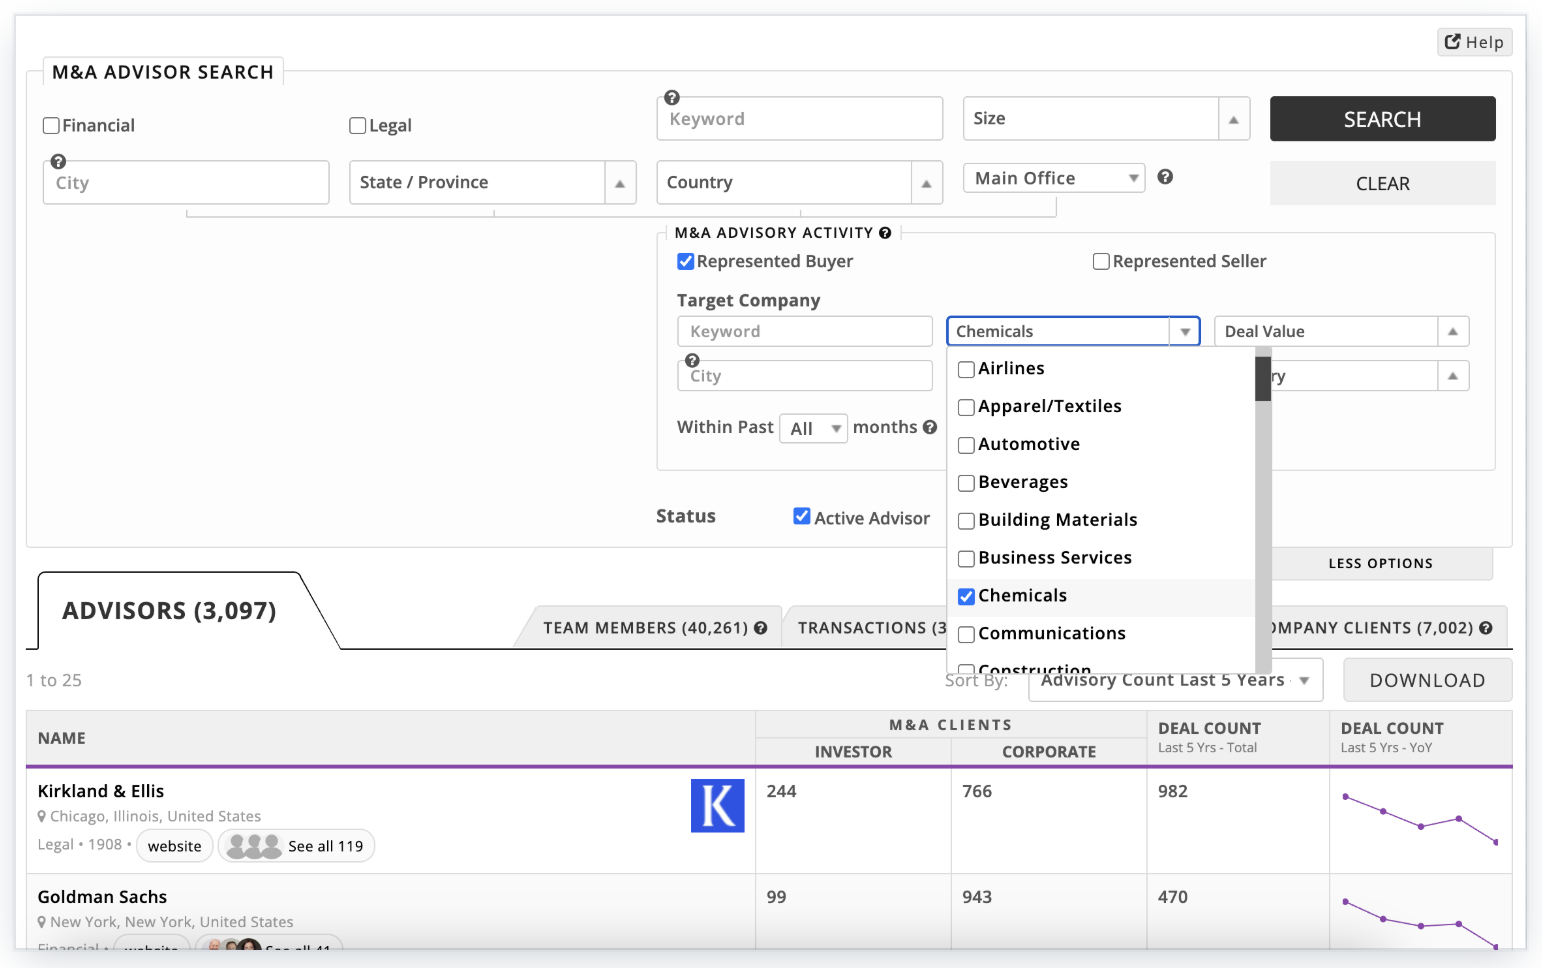Click help icon above Keyword field
Screen dimensions: 1542x968
672,98
